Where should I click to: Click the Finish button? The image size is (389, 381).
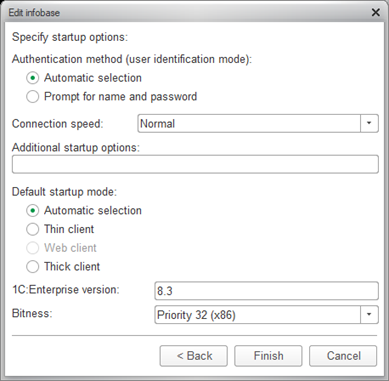coord(268,356)
